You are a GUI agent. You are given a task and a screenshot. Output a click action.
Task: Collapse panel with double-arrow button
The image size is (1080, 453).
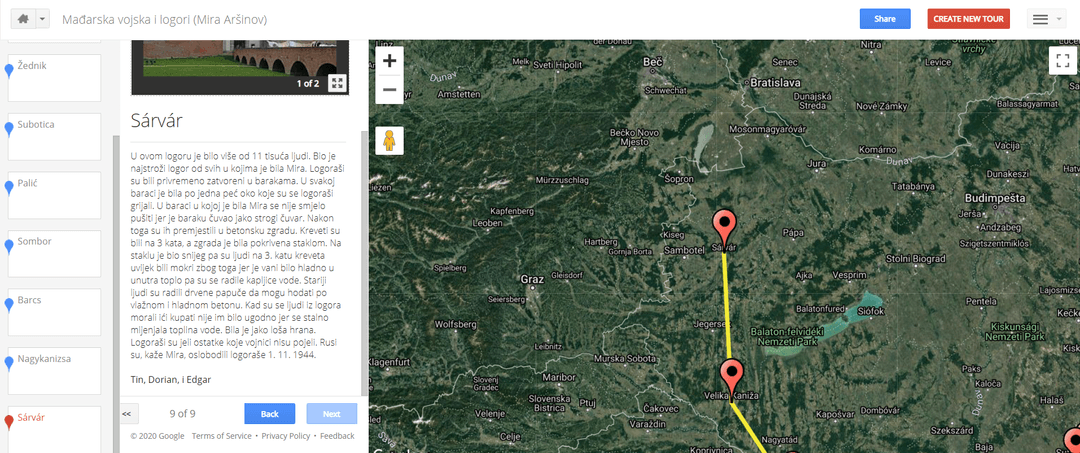coord(128,414)
